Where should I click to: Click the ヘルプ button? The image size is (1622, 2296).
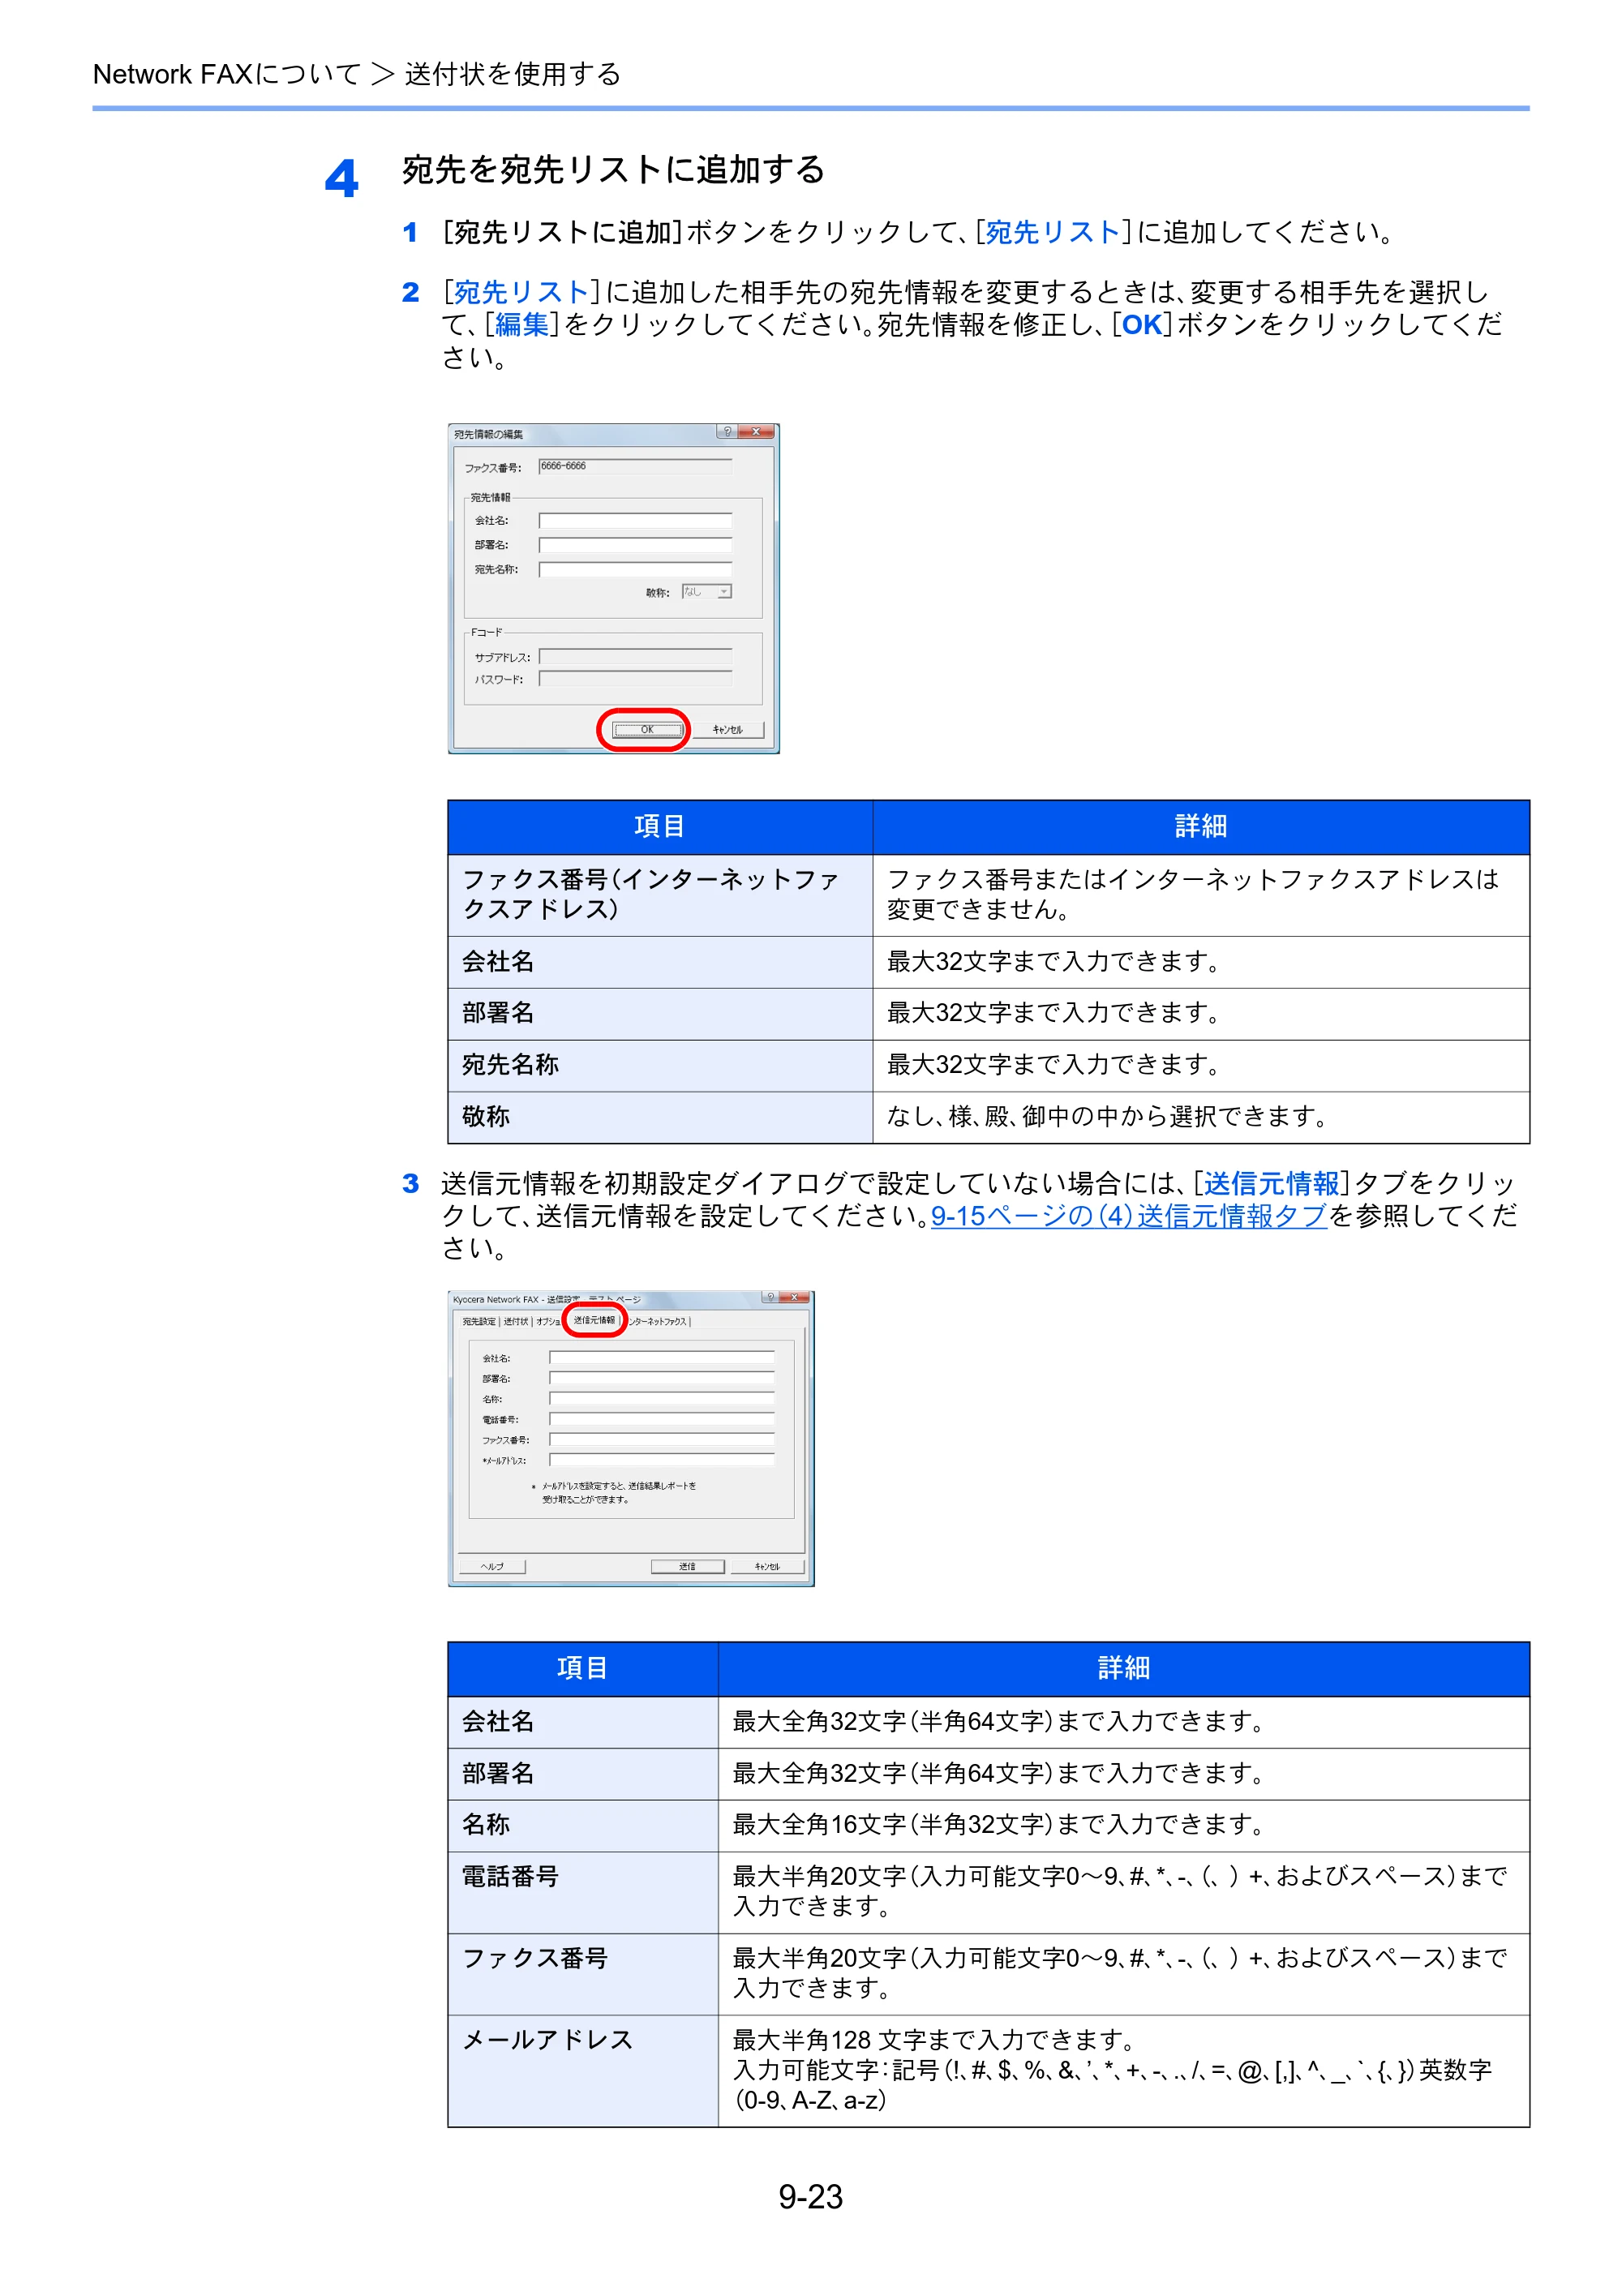click(x=492, y=1566)
